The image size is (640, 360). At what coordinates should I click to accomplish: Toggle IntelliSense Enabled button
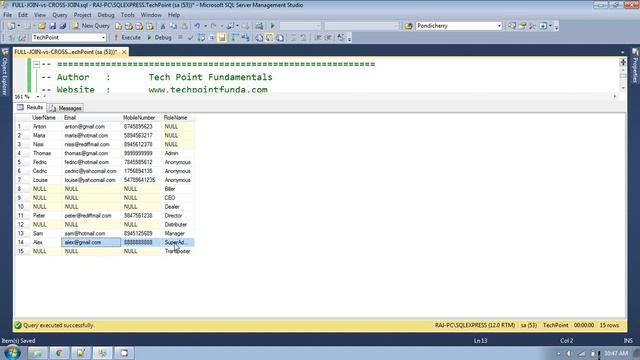coord(222,38)
